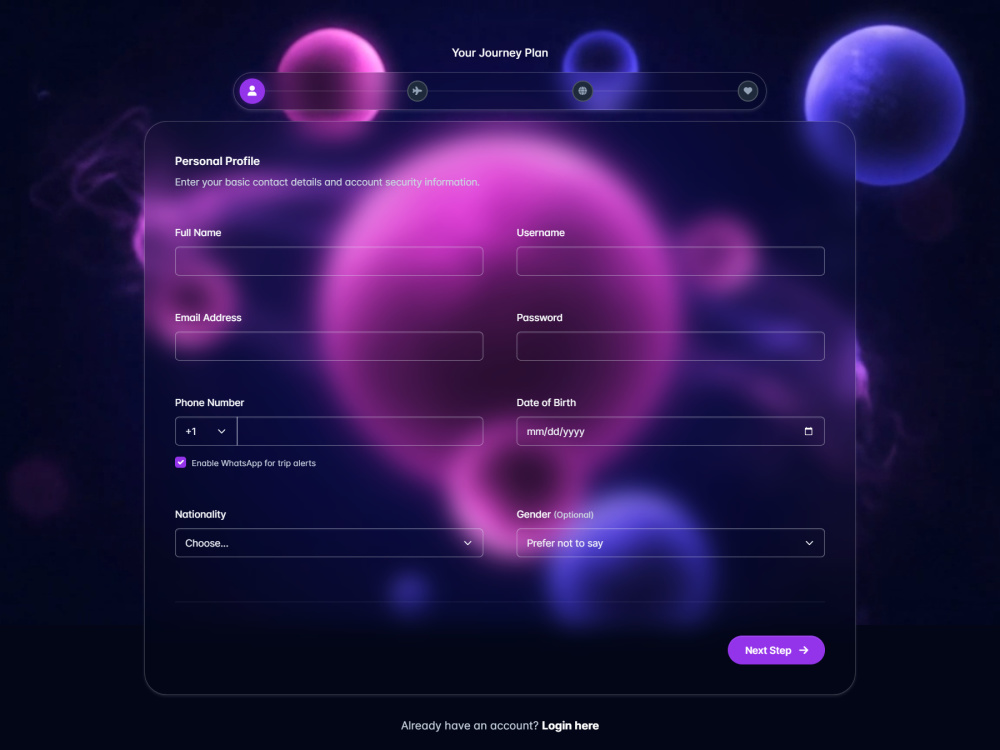The image size is (1000, 750).
Task: Continue with the Next Step button
Action: [776, 651]
